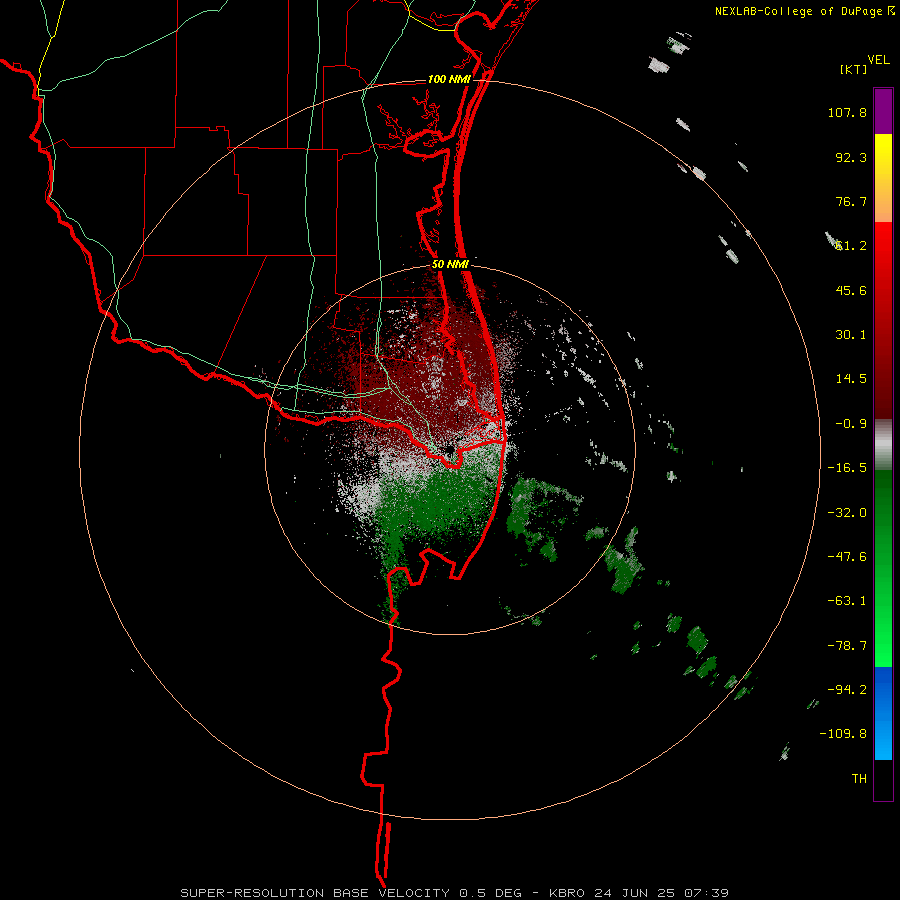Click the -78.7 legend value
This screenshot has width=900, height=900.
(x=847, y=646)
